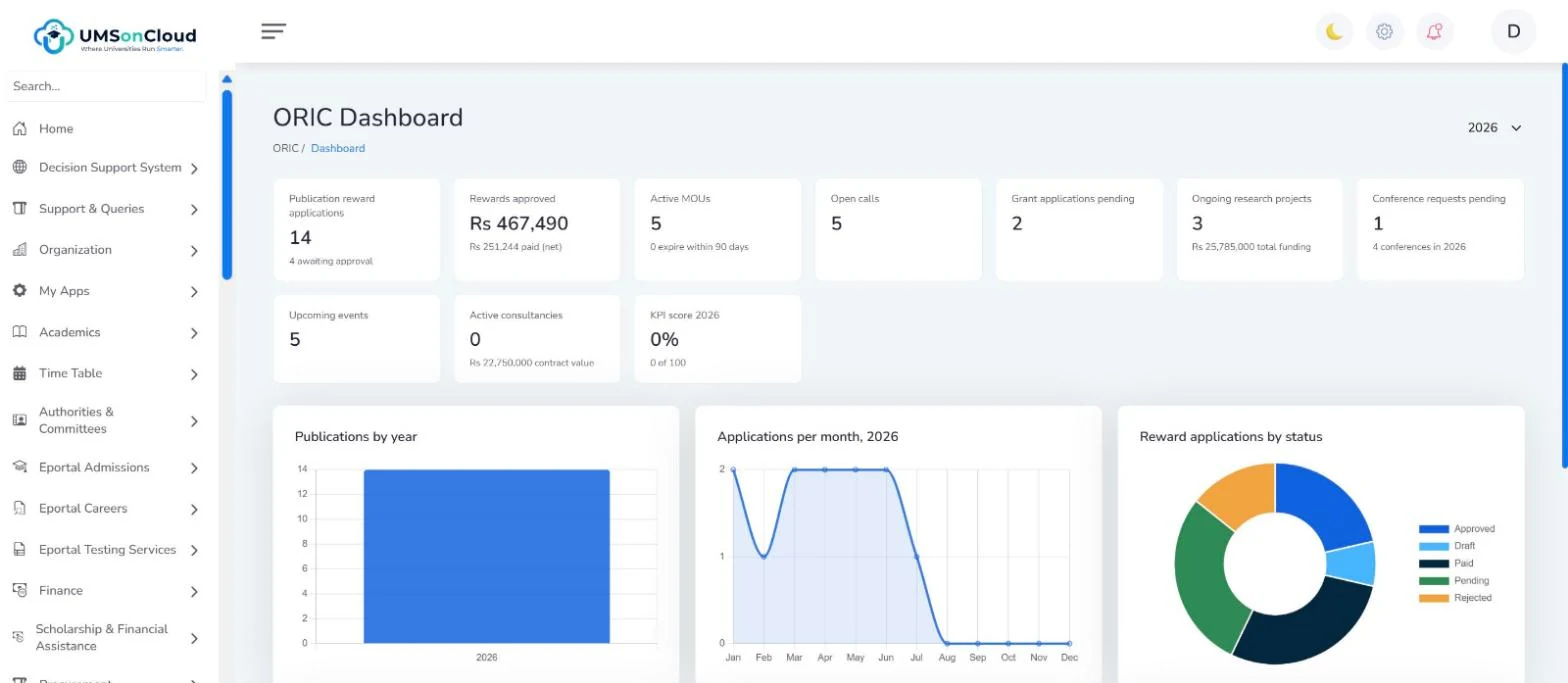Click the Organization chart icon
This screenshot has width=1568, height=683.
[19, 249]
